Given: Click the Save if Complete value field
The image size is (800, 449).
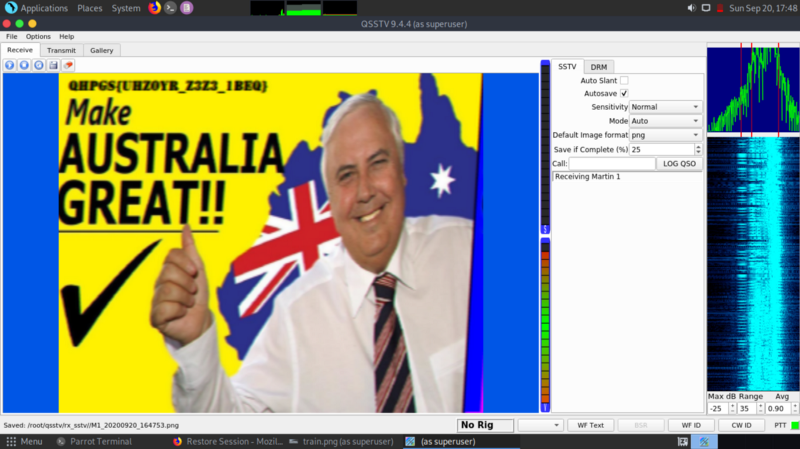Looking at the screenshot, I should click(662, 149).
